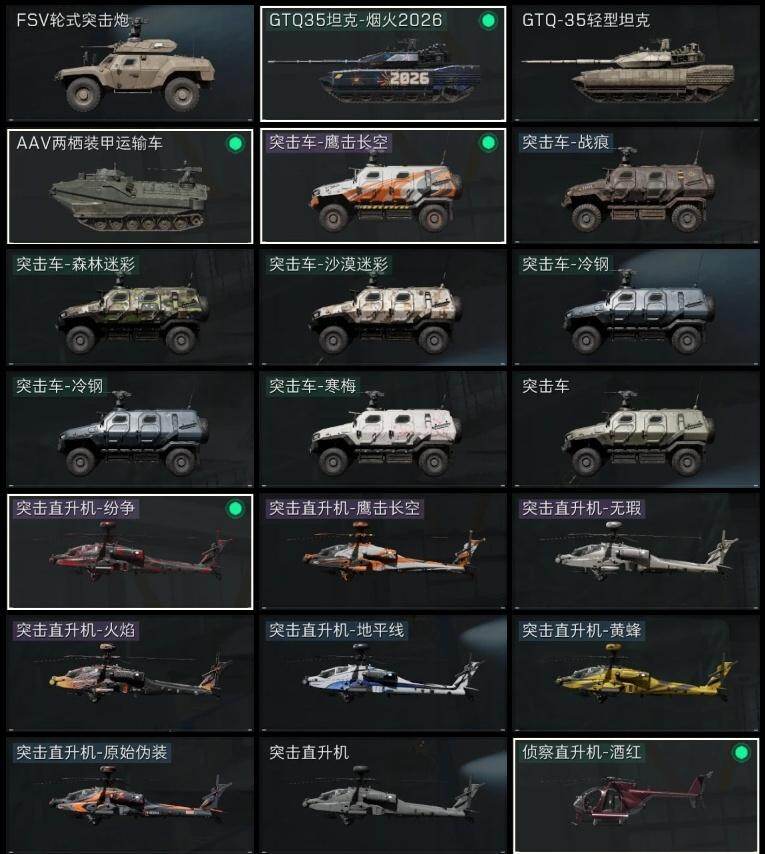Choose the 突击直升机-无瑕 skin

coord(636,552)
